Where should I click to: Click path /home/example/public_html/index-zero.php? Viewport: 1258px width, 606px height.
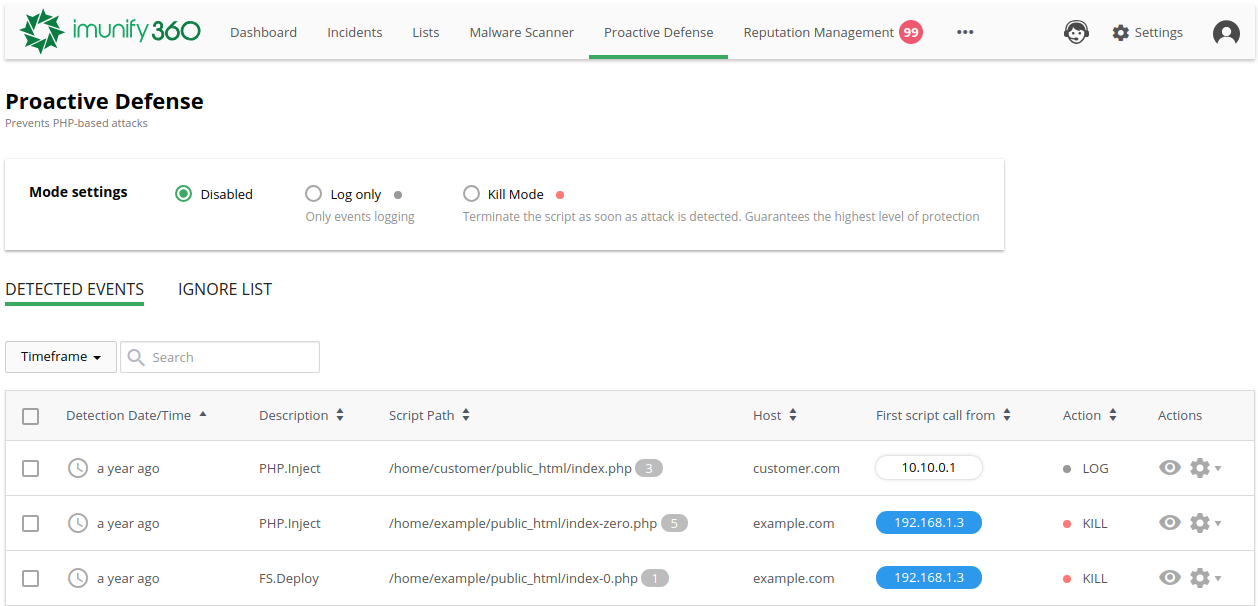pos(523,523)
